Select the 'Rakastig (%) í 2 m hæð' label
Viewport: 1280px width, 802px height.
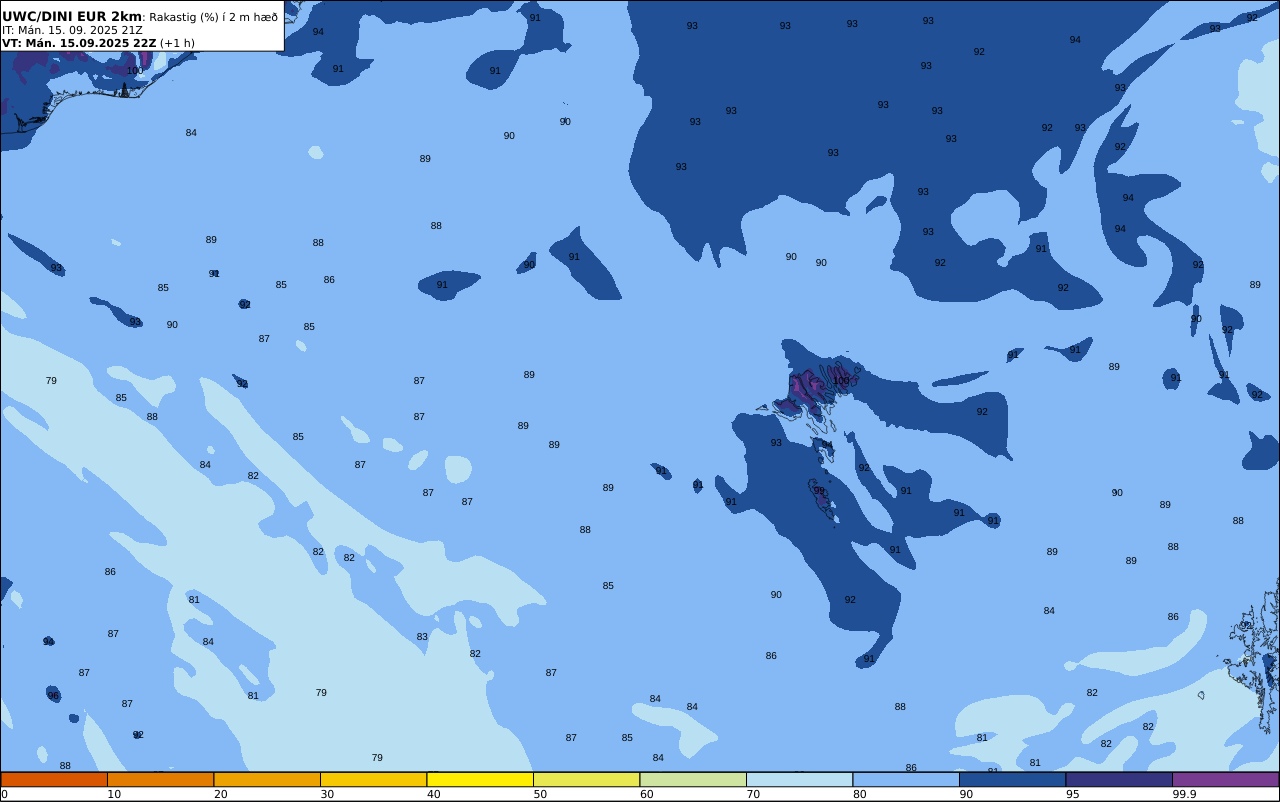point(214,17)
